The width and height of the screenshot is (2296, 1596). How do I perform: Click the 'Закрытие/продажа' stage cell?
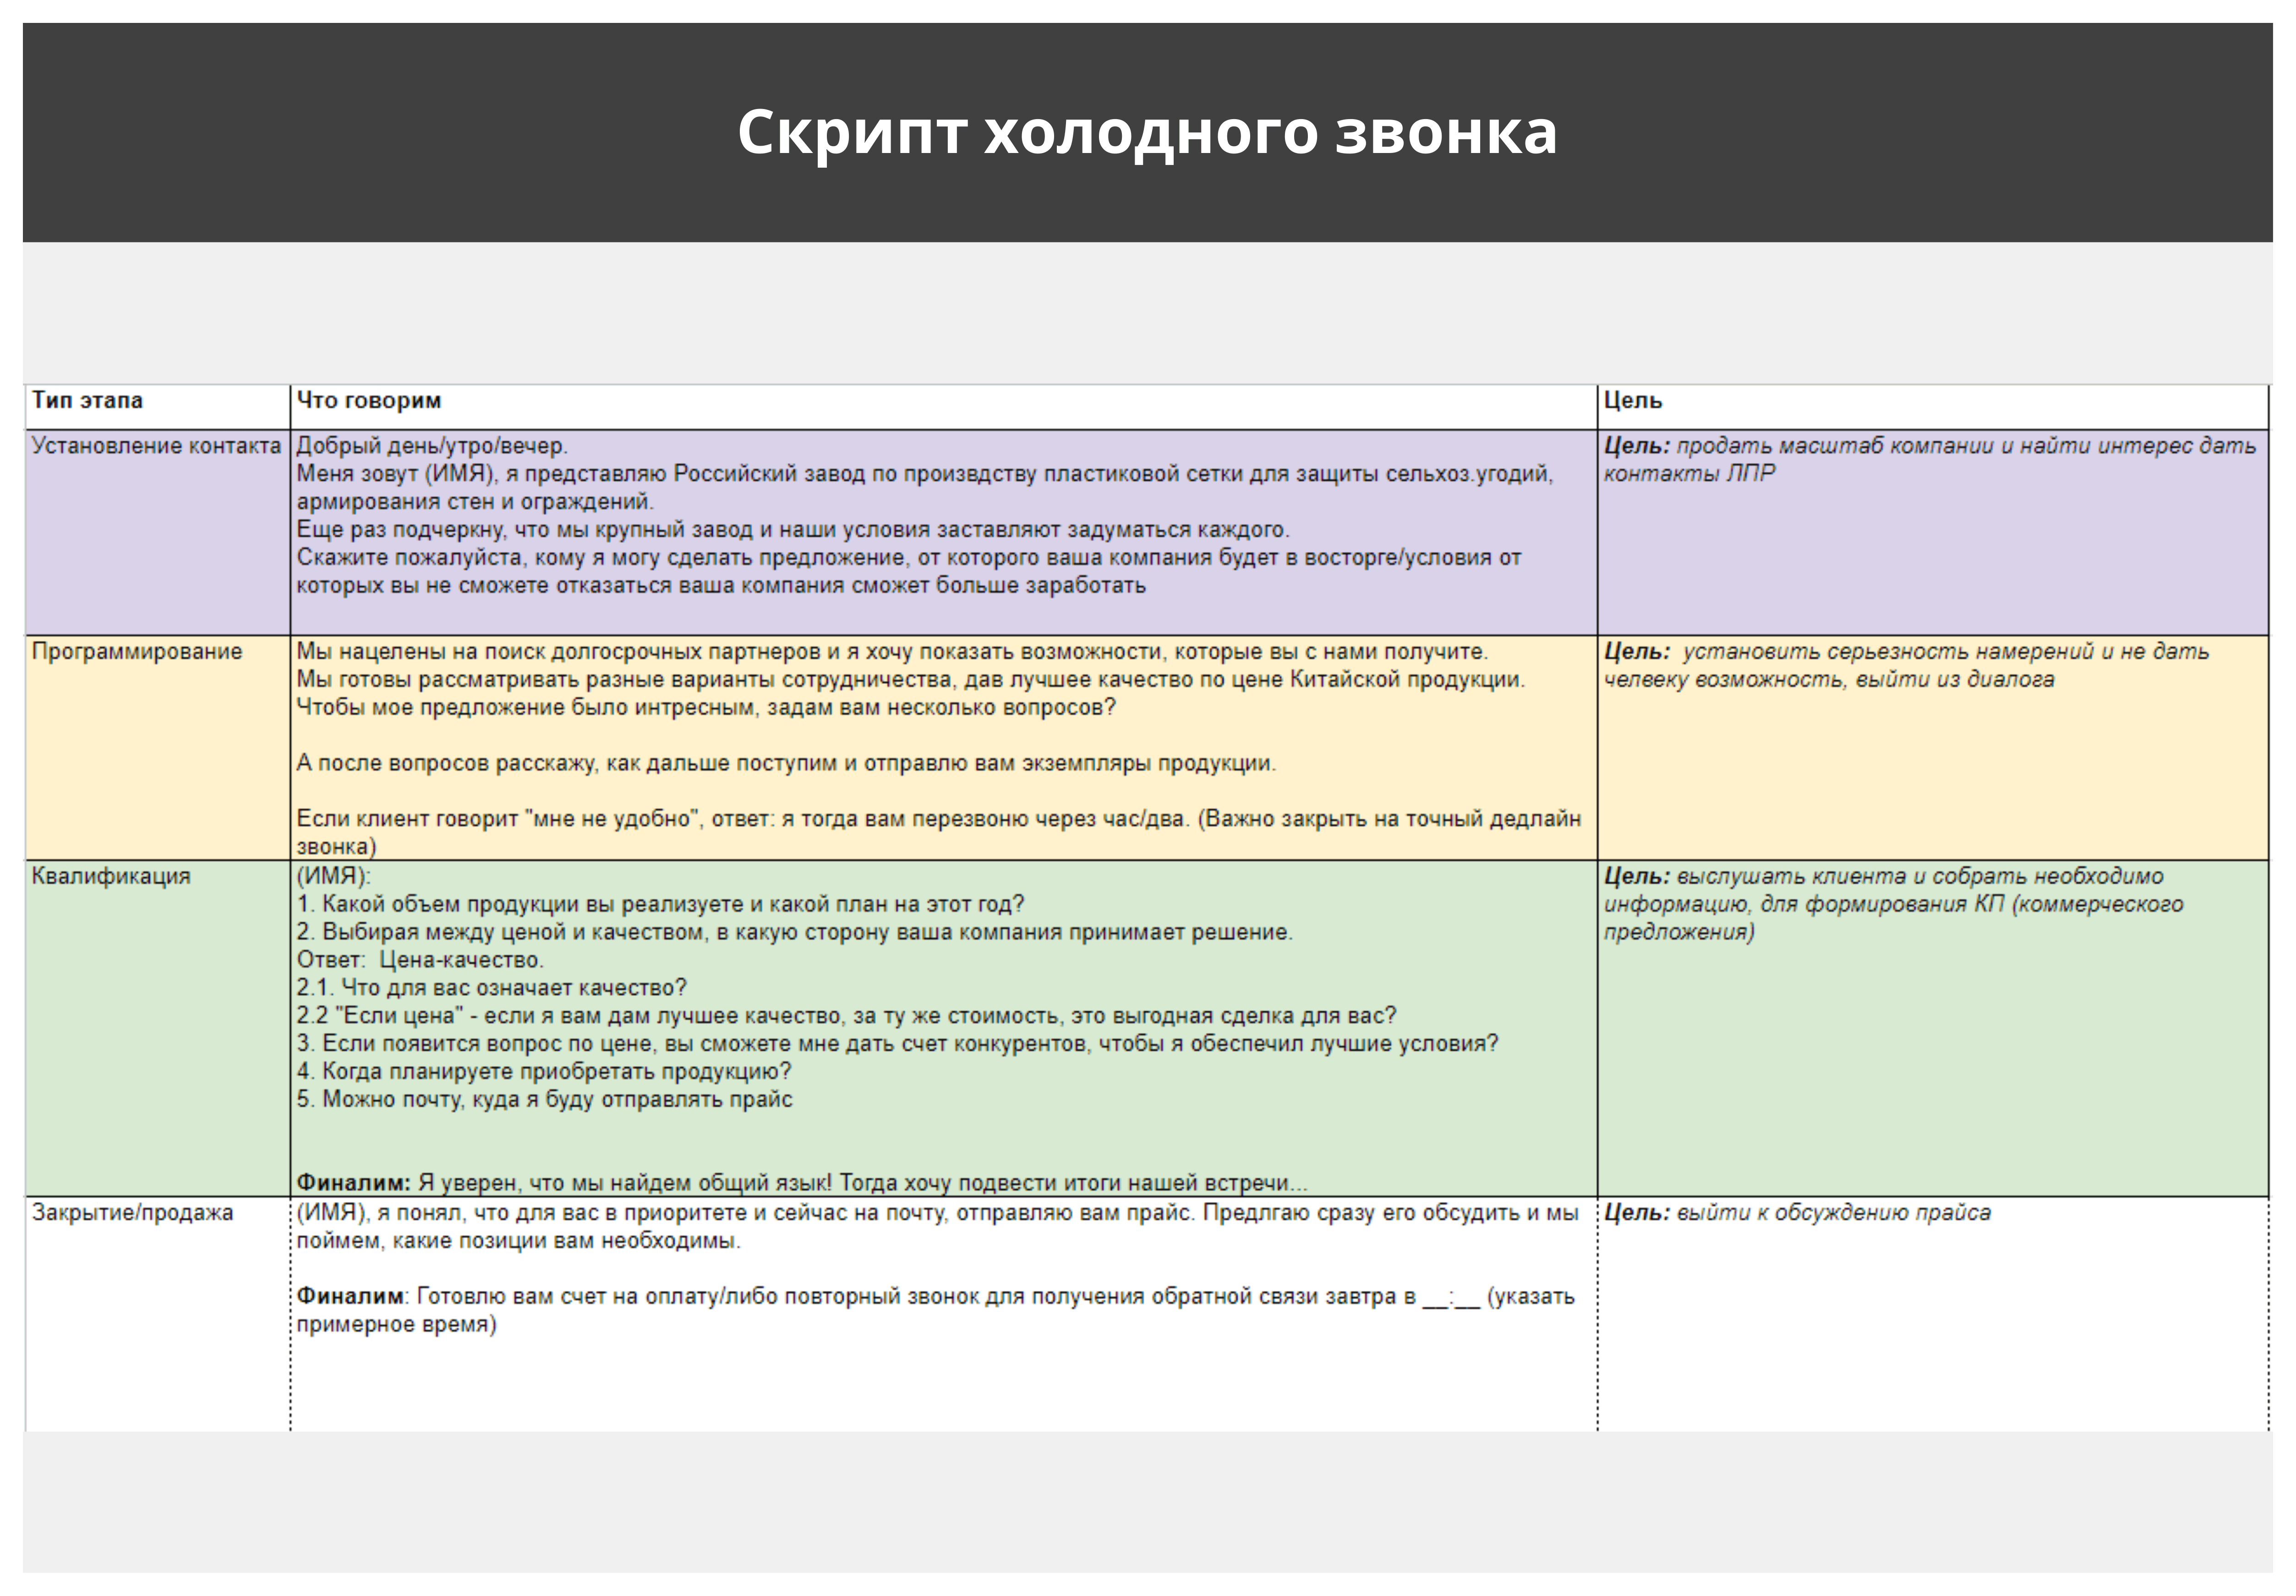(132, 1213)
